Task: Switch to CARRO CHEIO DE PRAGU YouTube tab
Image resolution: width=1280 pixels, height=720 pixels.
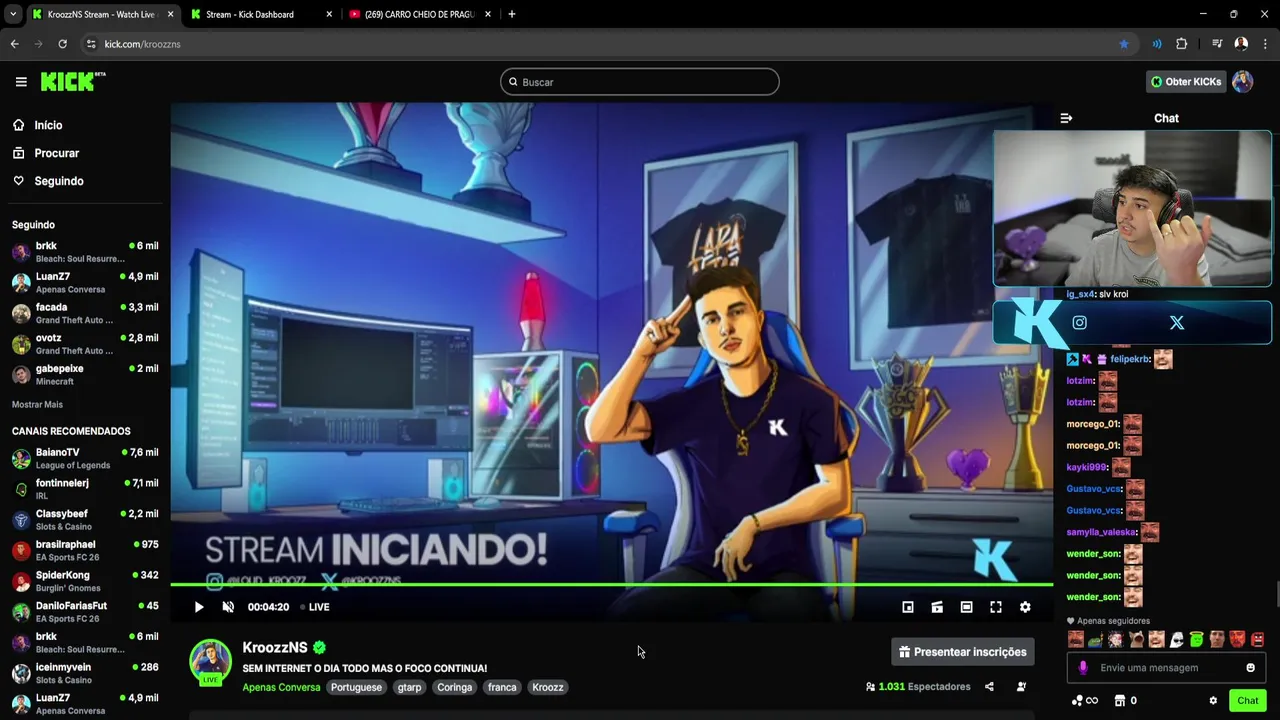Action: pyautogui.click(x=420, y=14)
